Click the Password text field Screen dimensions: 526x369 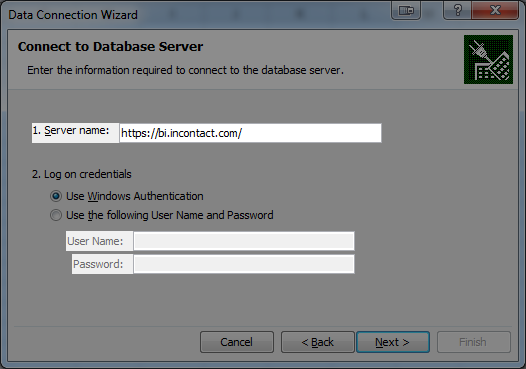click(x=244, y=264)
